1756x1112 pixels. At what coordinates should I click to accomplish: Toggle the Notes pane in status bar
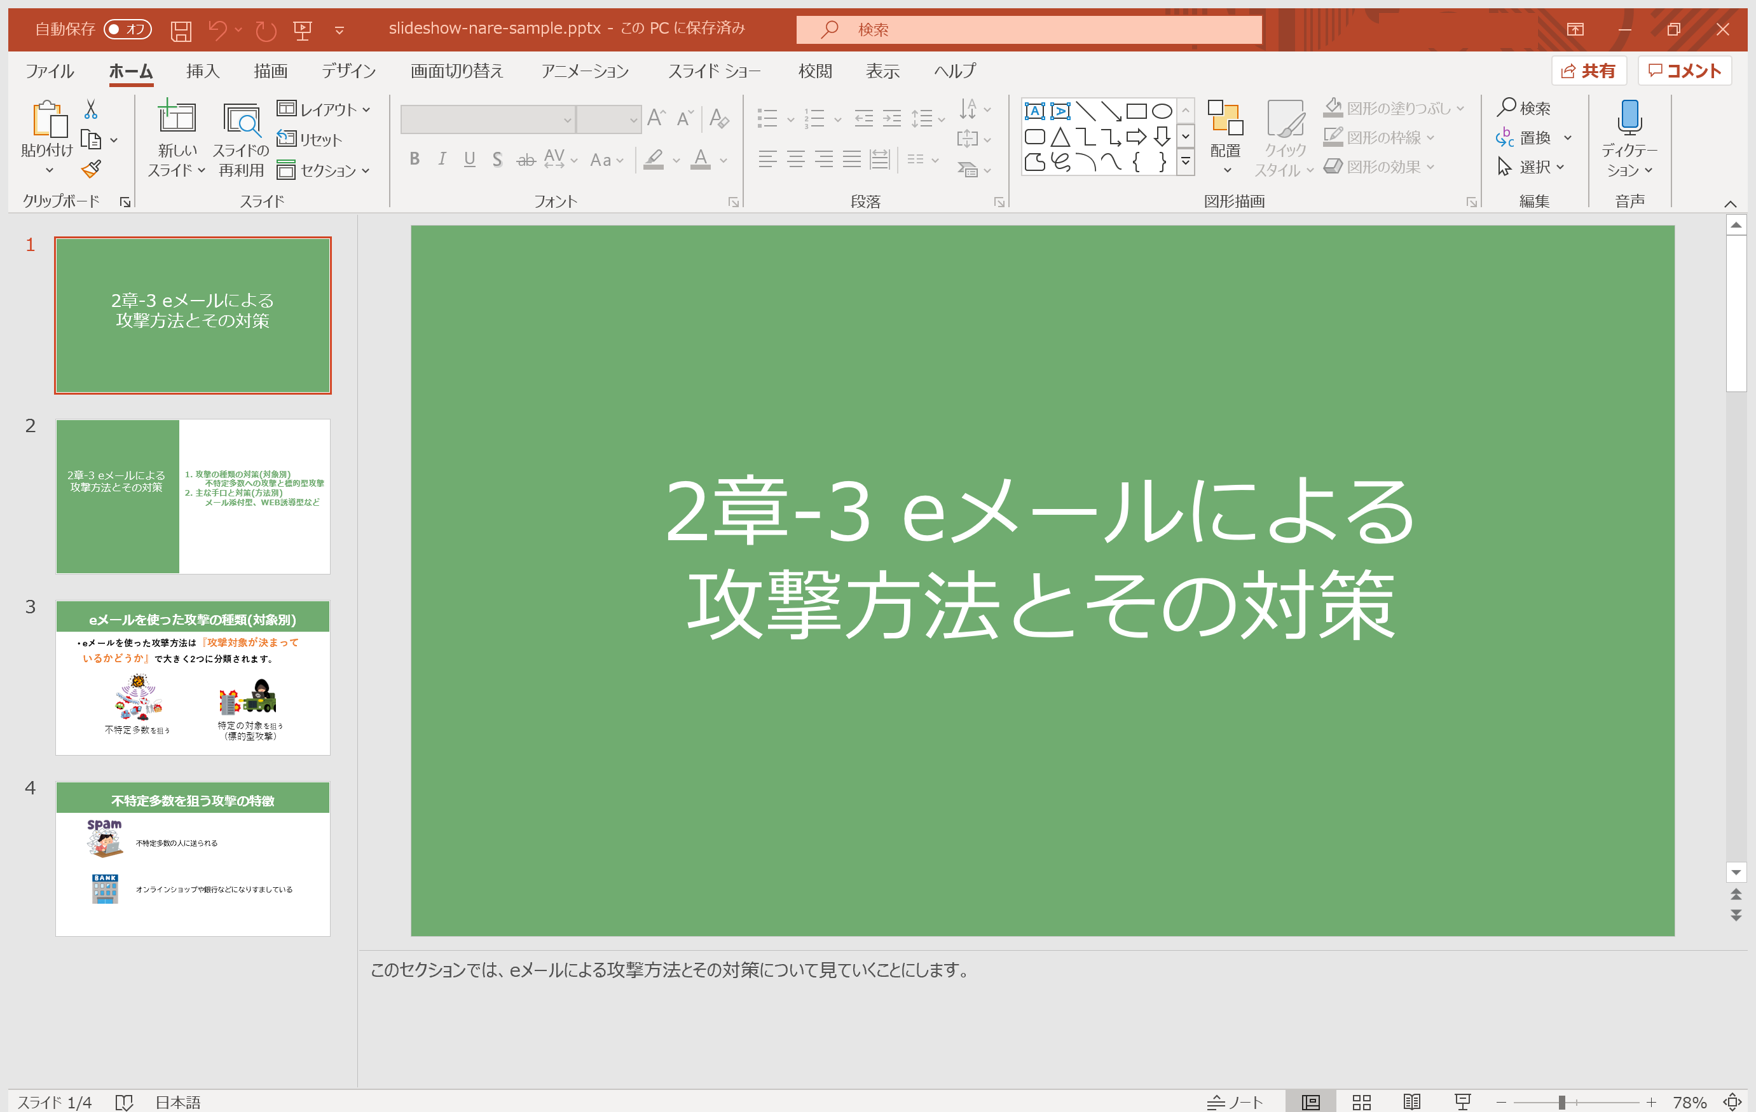(x=1236, y=1101)
